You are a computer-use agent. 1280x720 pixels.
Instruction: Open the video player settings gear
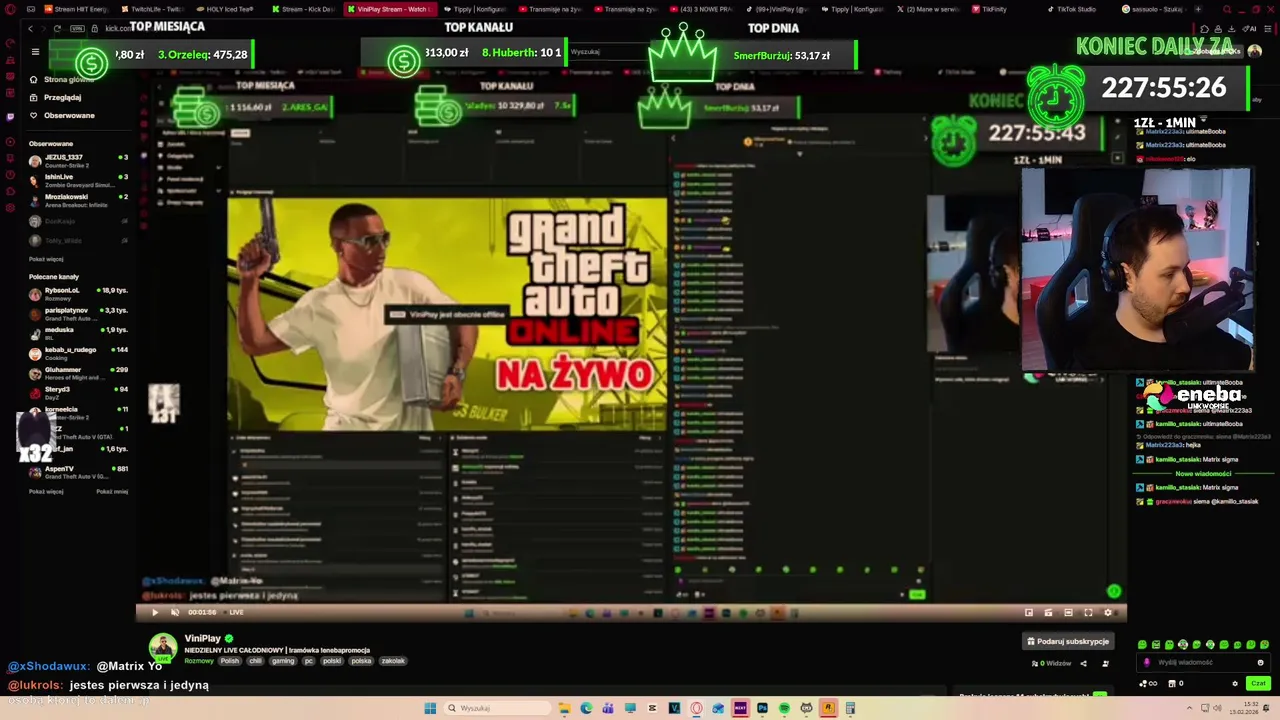click(1107, 612)
